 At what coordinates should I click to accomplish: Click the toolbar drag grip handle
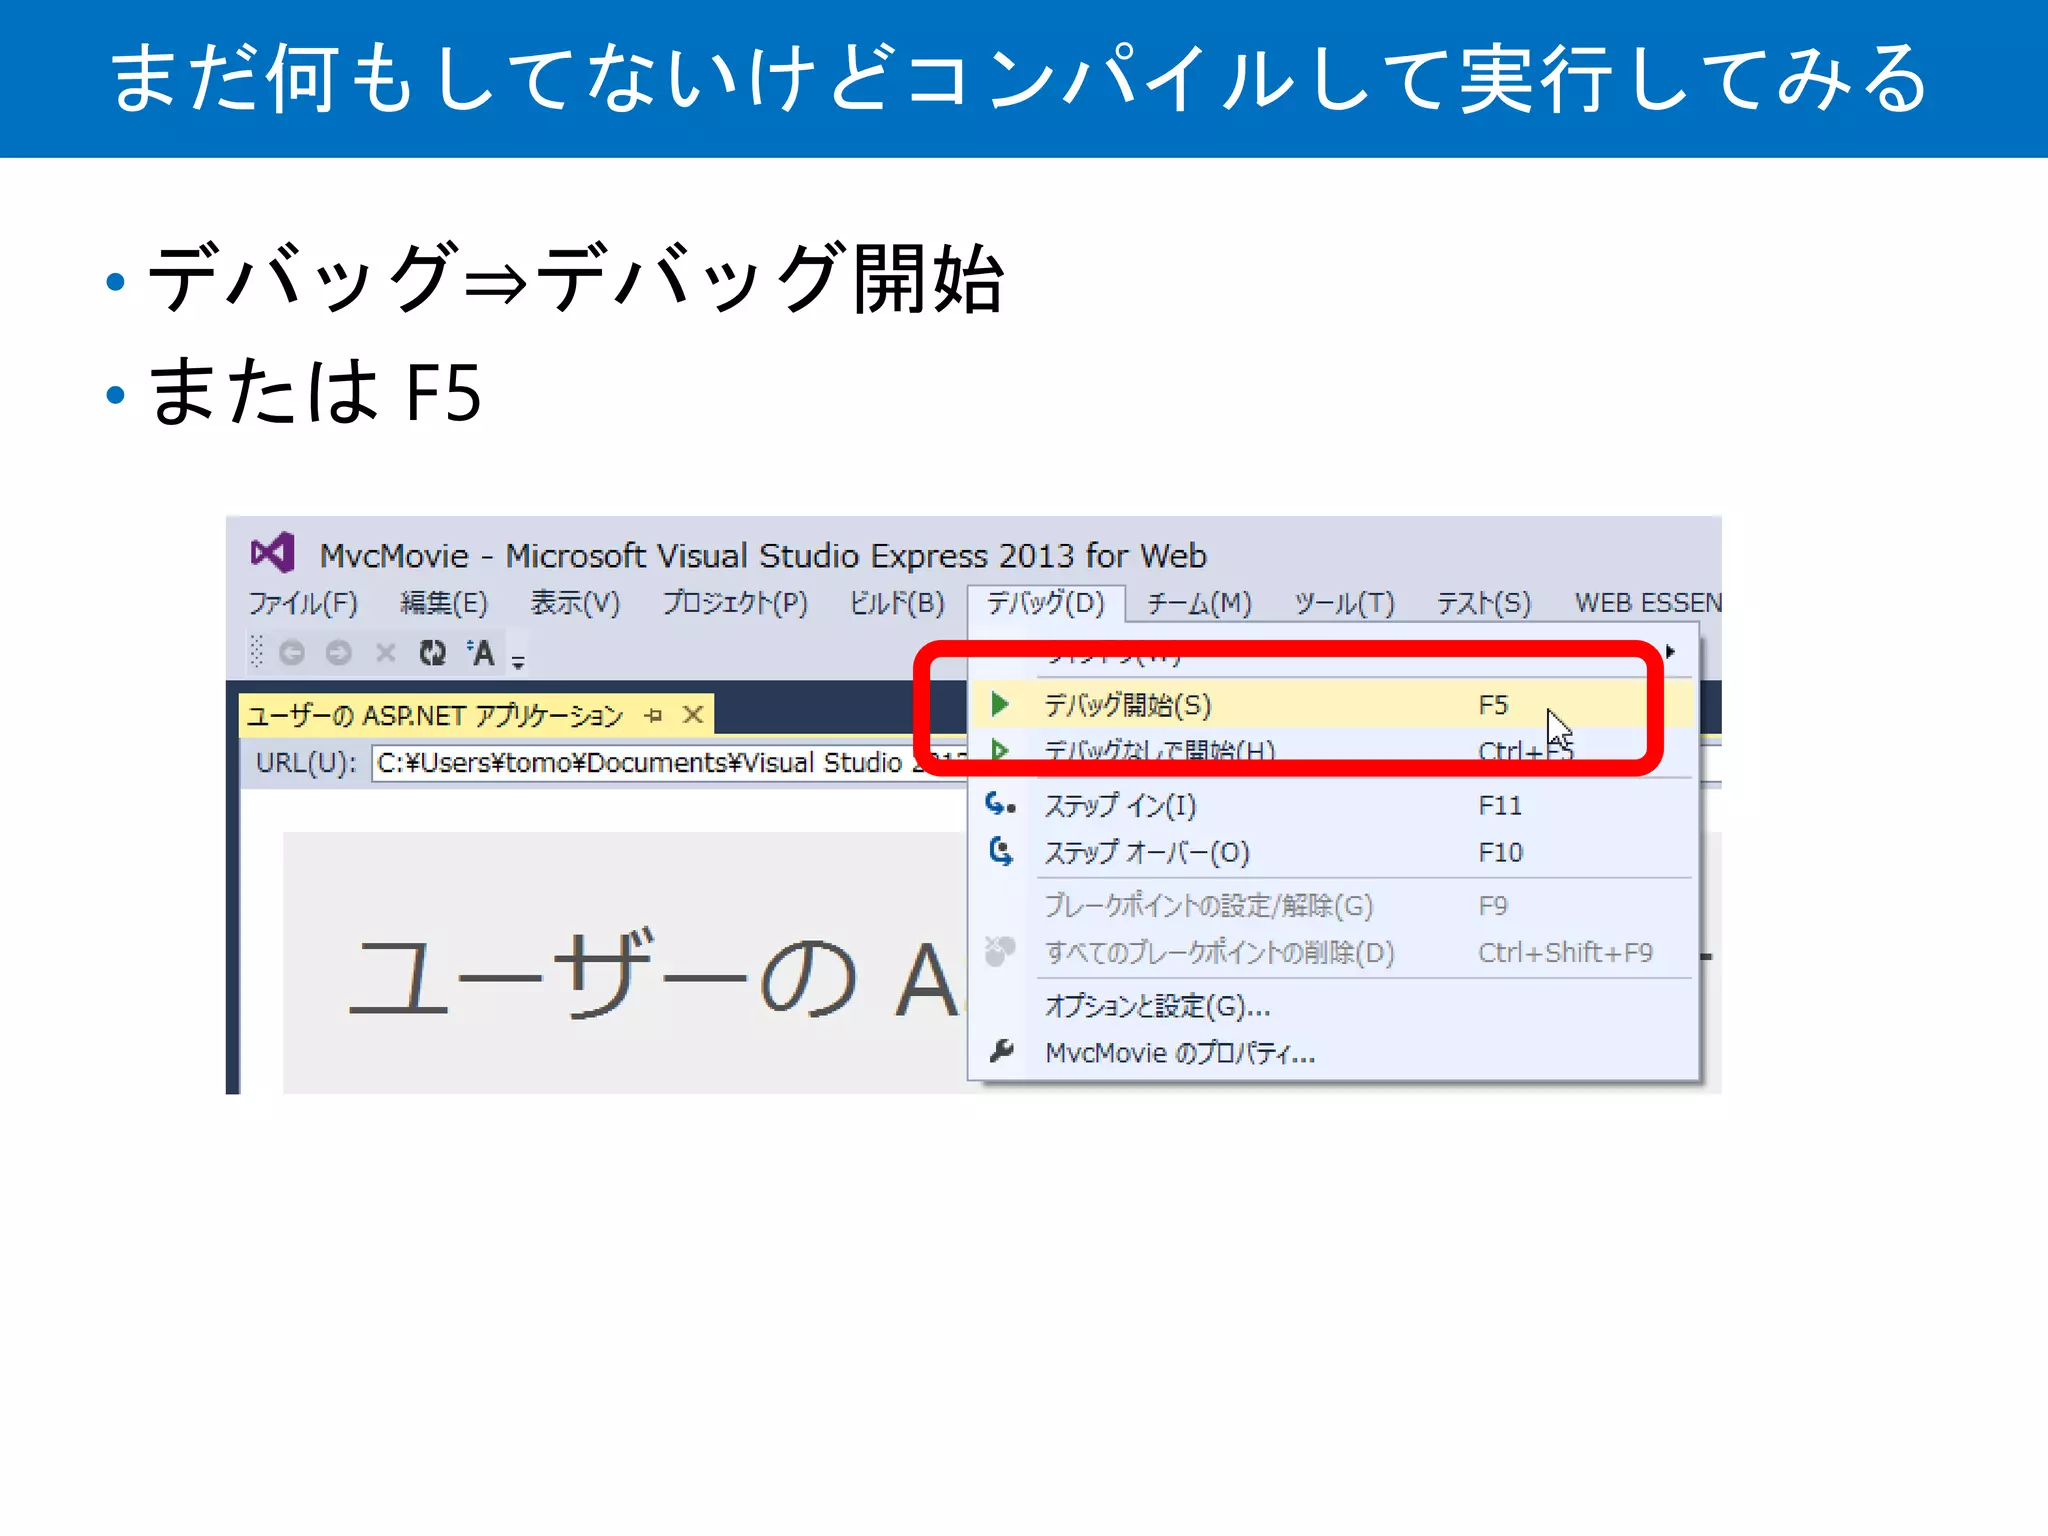coord(256,652)
